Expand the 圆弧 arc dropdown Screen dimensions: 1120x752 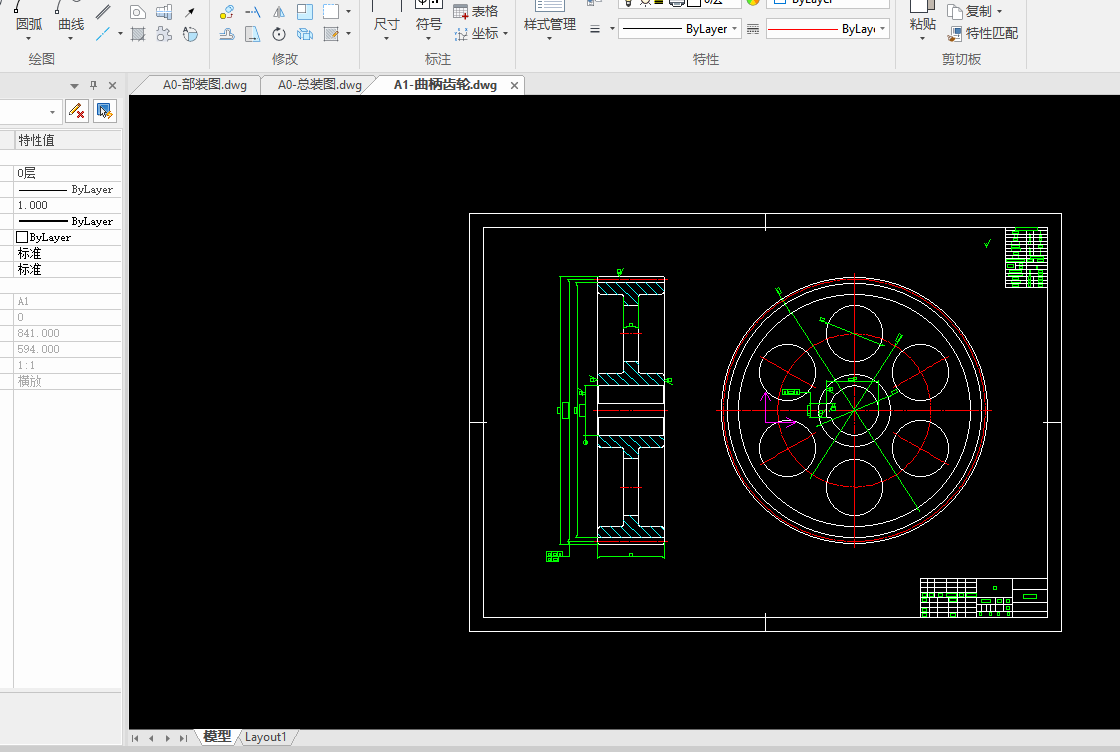pos(29,39)
